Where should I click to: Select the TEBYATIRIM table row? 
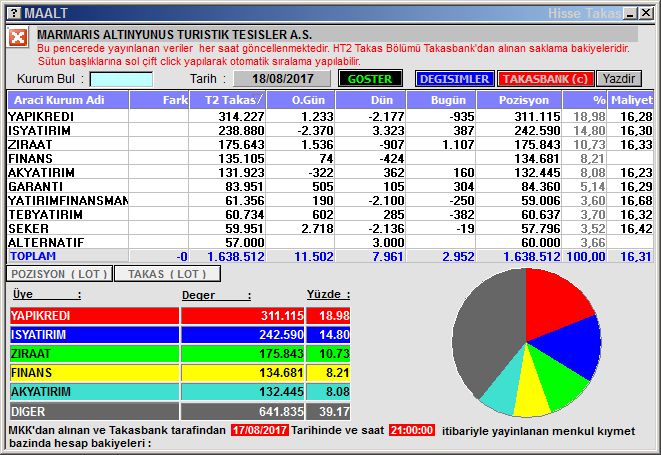(330, 215)
